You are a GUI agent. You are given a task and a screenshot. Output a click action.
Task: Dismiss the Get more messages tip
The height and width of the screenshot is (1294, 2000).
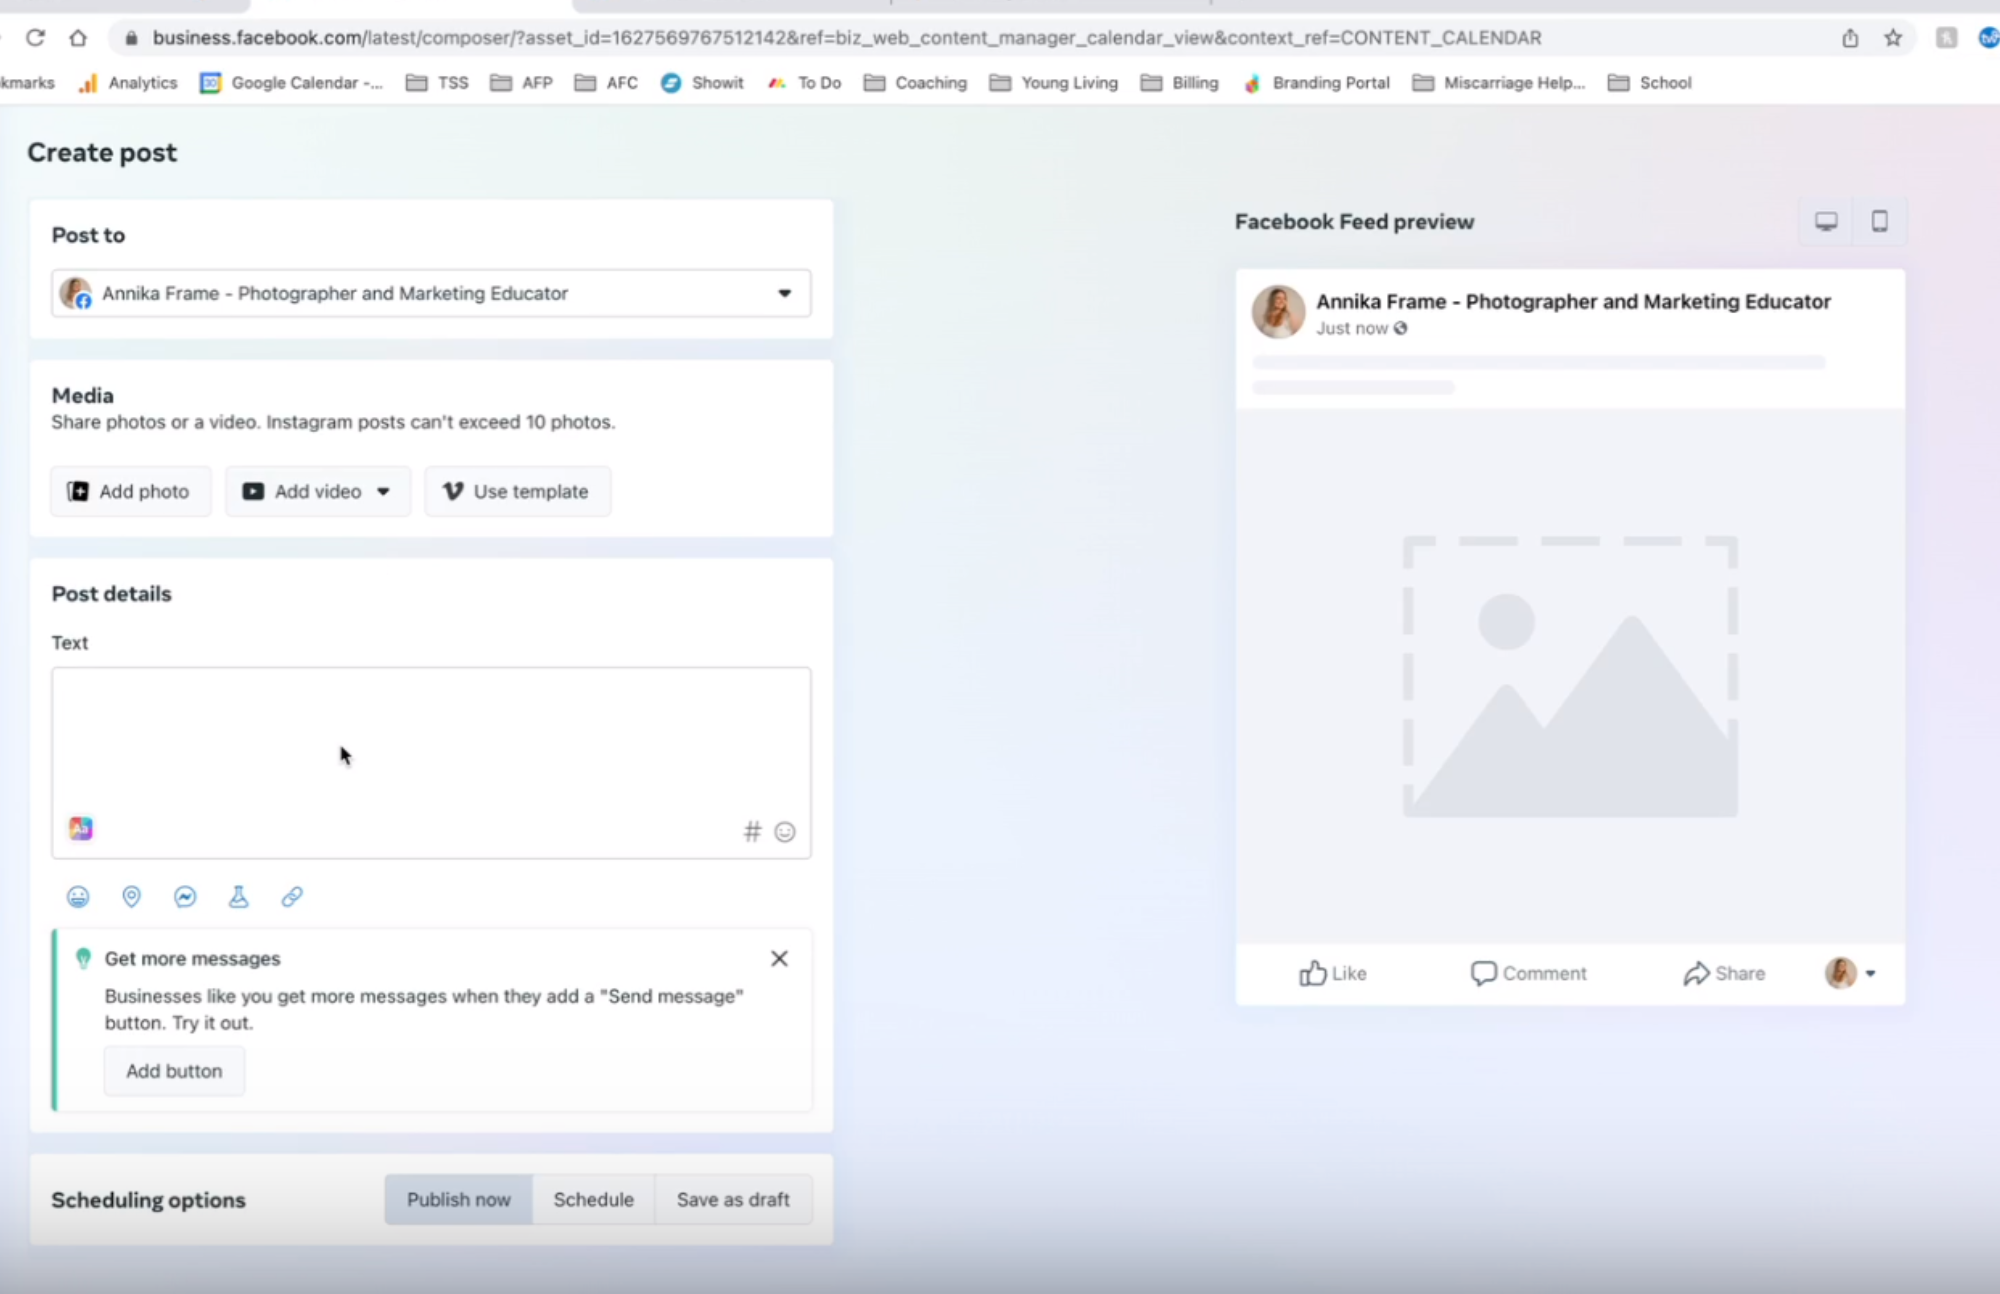(778, 958)
